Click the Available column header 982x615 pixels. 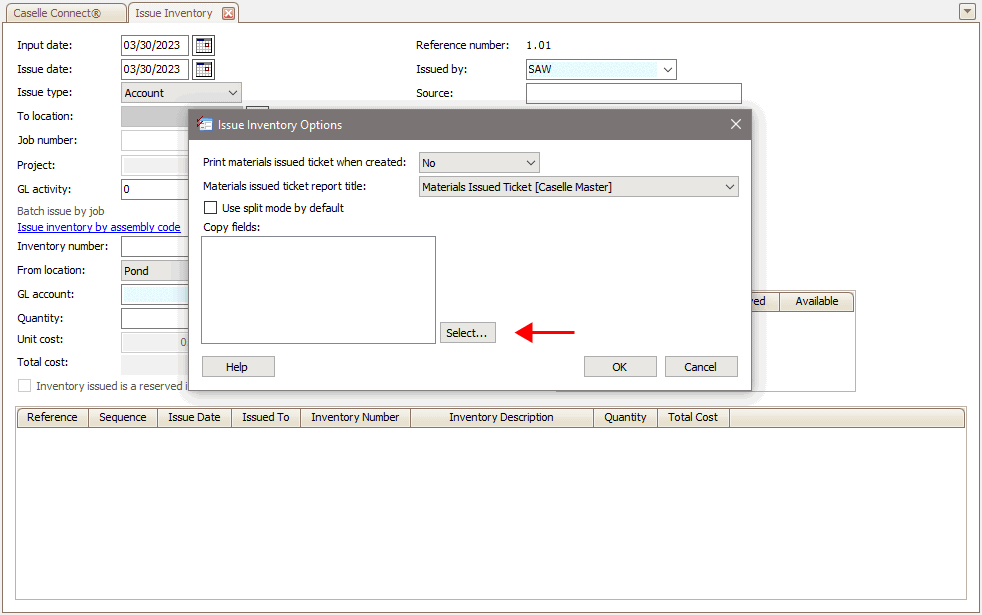click(817, 301)
